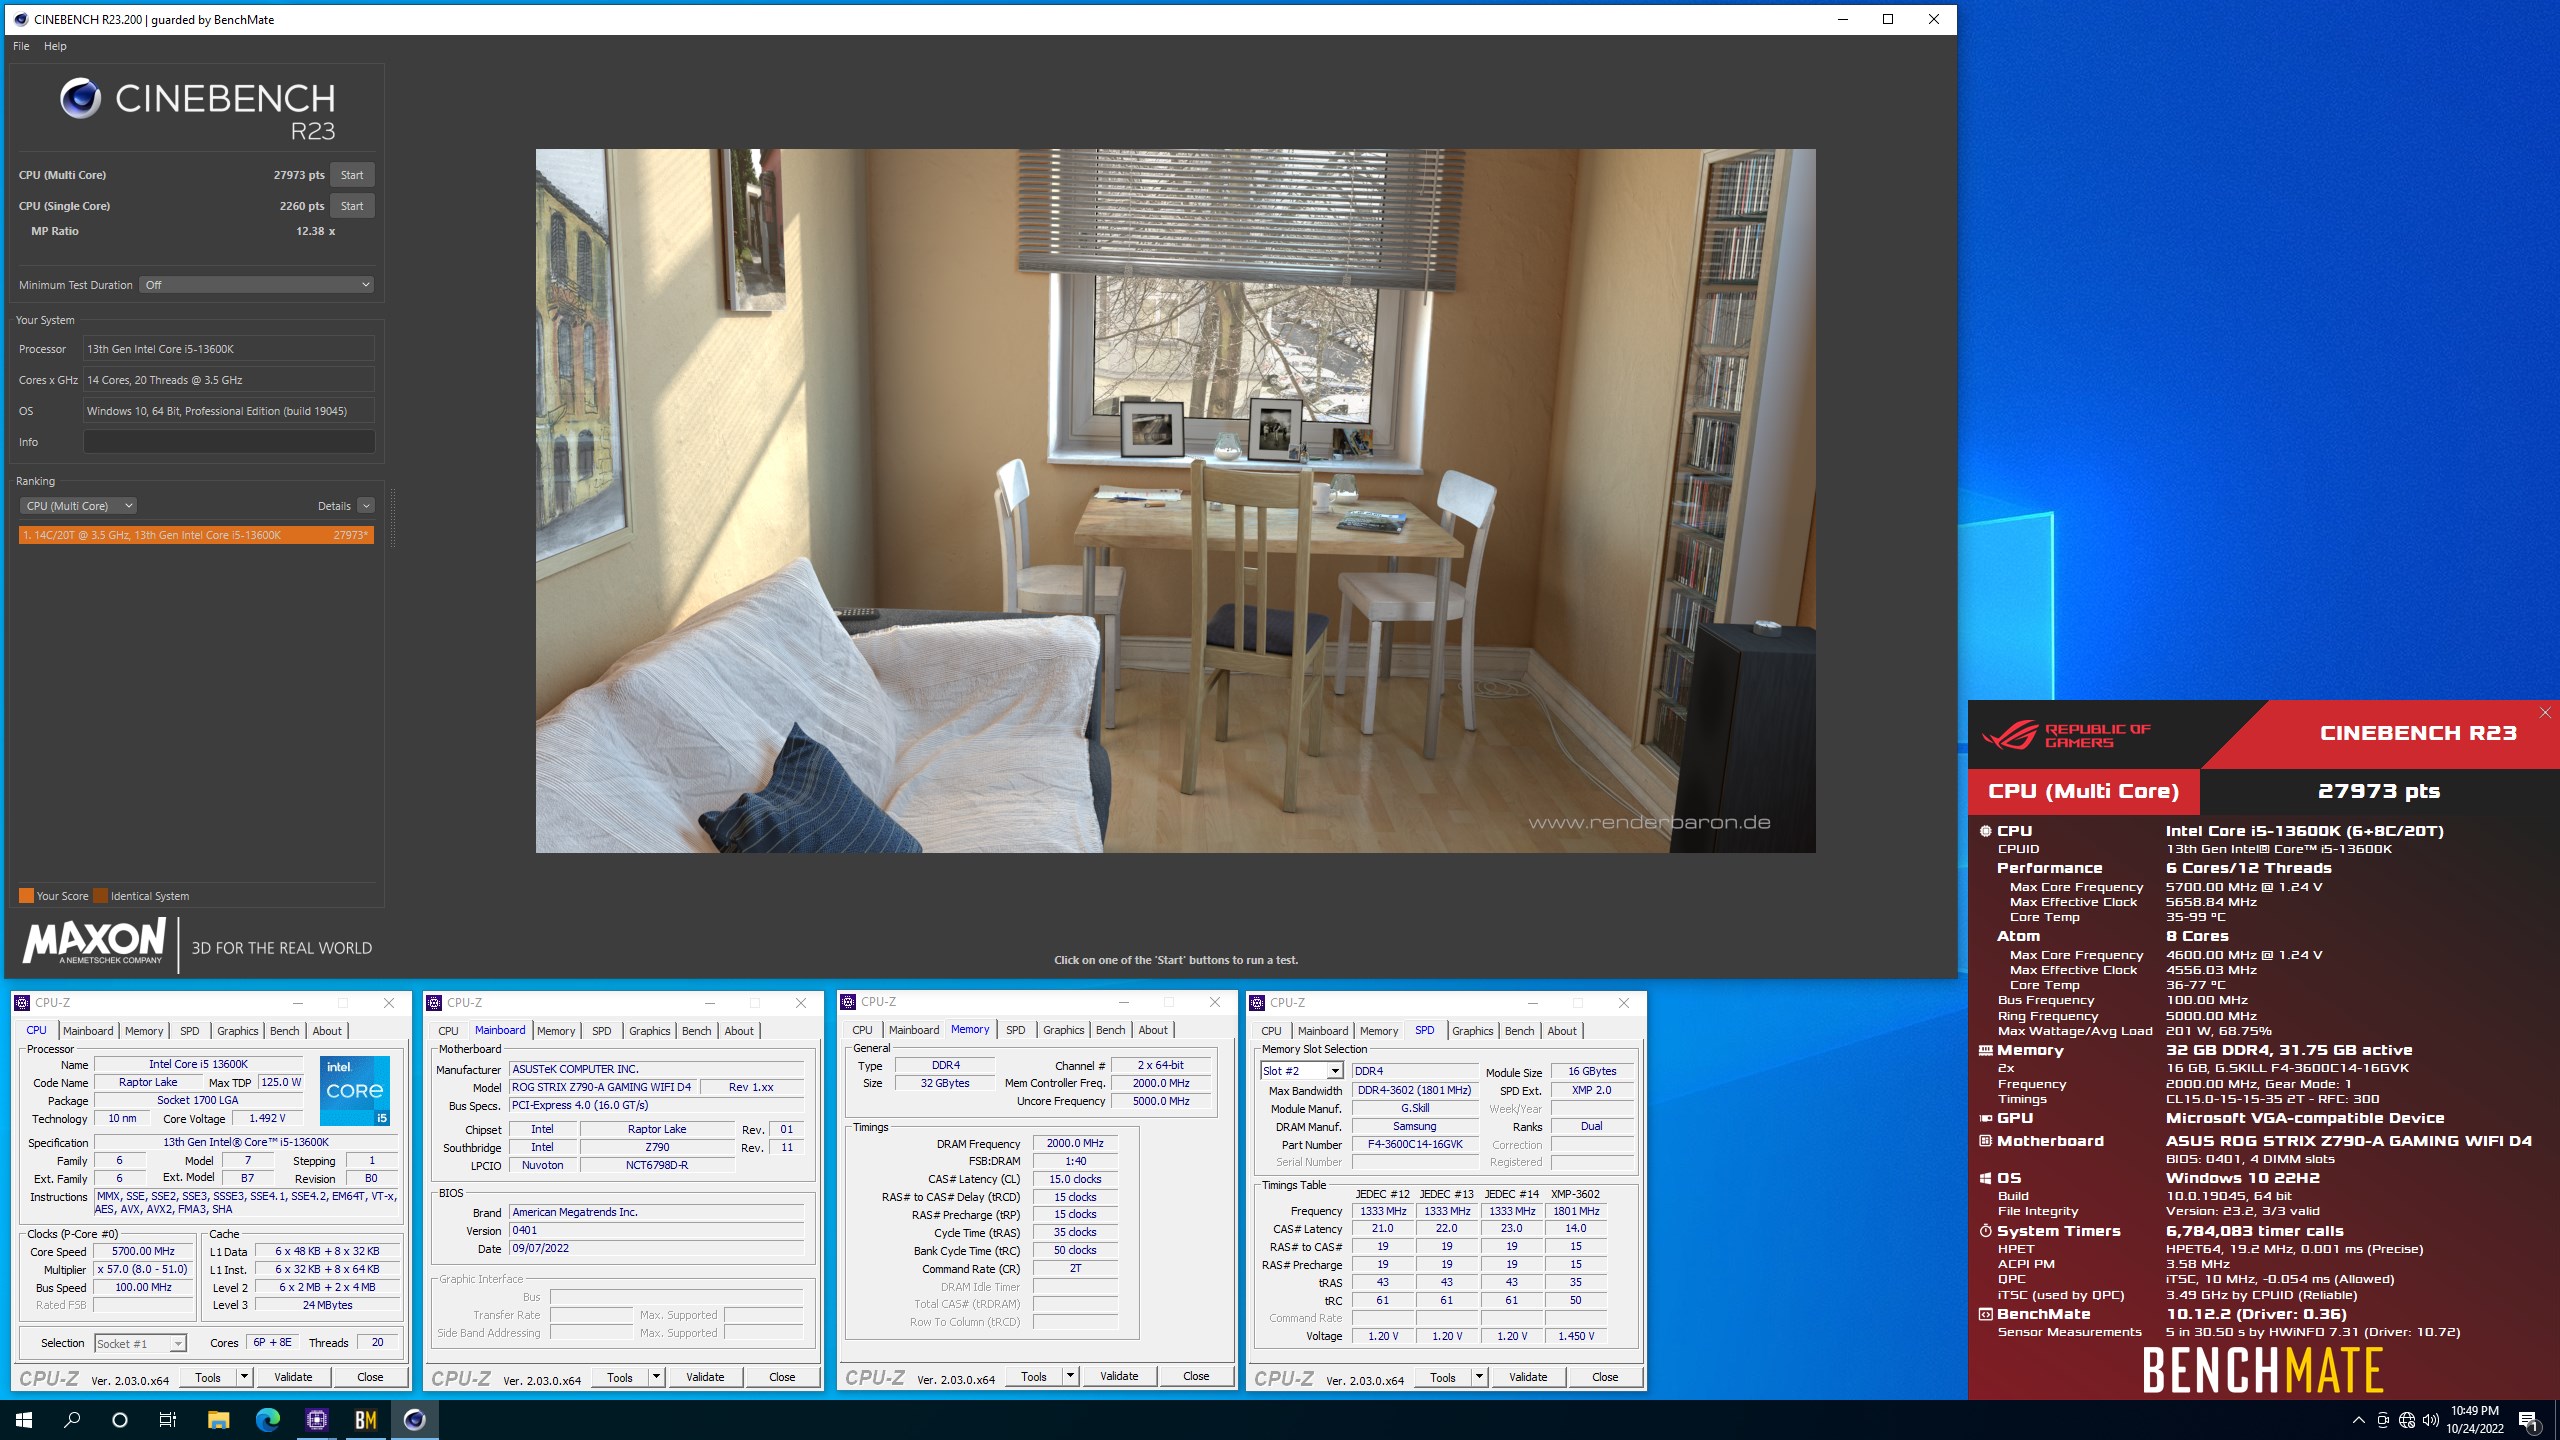Open Bench tab in CPU-Z CPU window

click(285, 1031)
